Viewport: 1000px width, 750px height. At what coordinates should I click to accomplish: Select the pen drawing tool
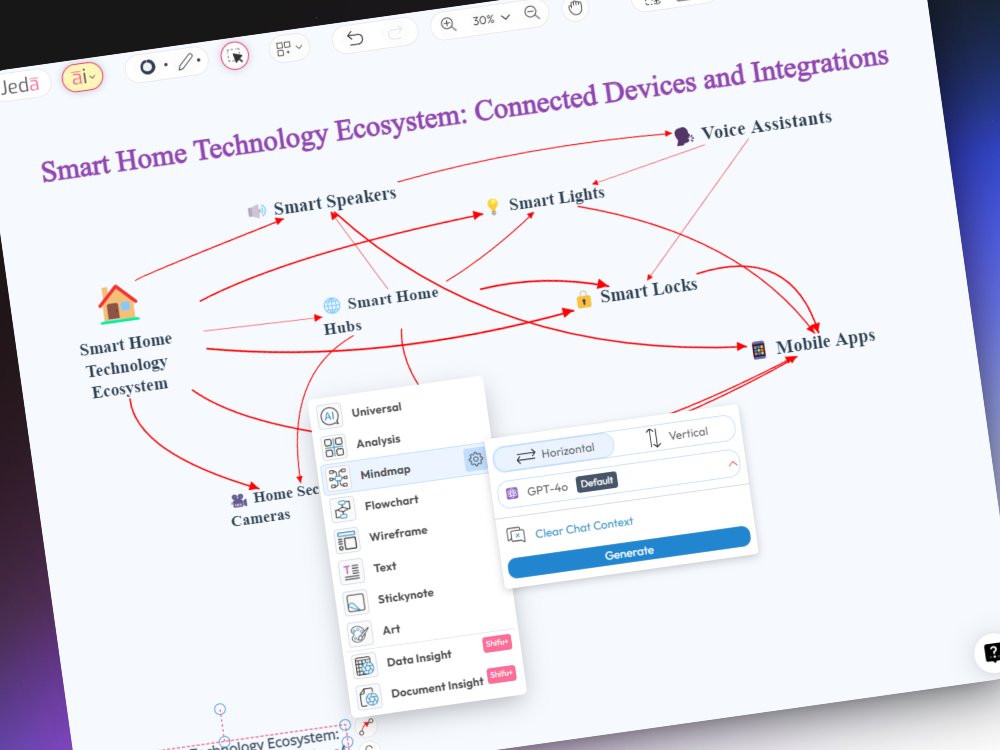(186, 61)
